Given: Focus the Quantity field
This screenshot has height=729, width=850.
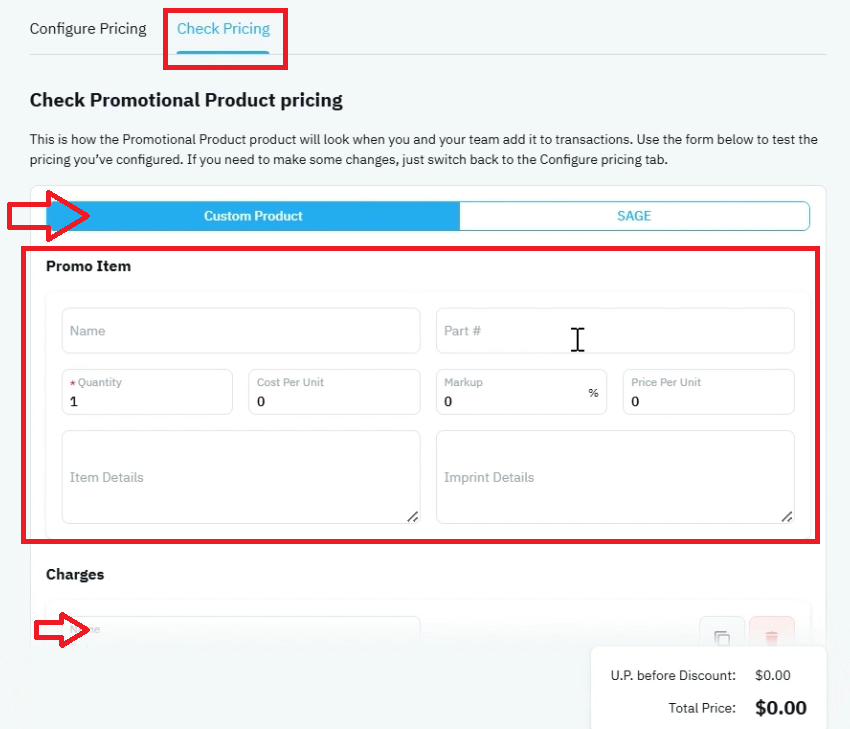Looking at the screenshot, I should click(x=147, y=392).
